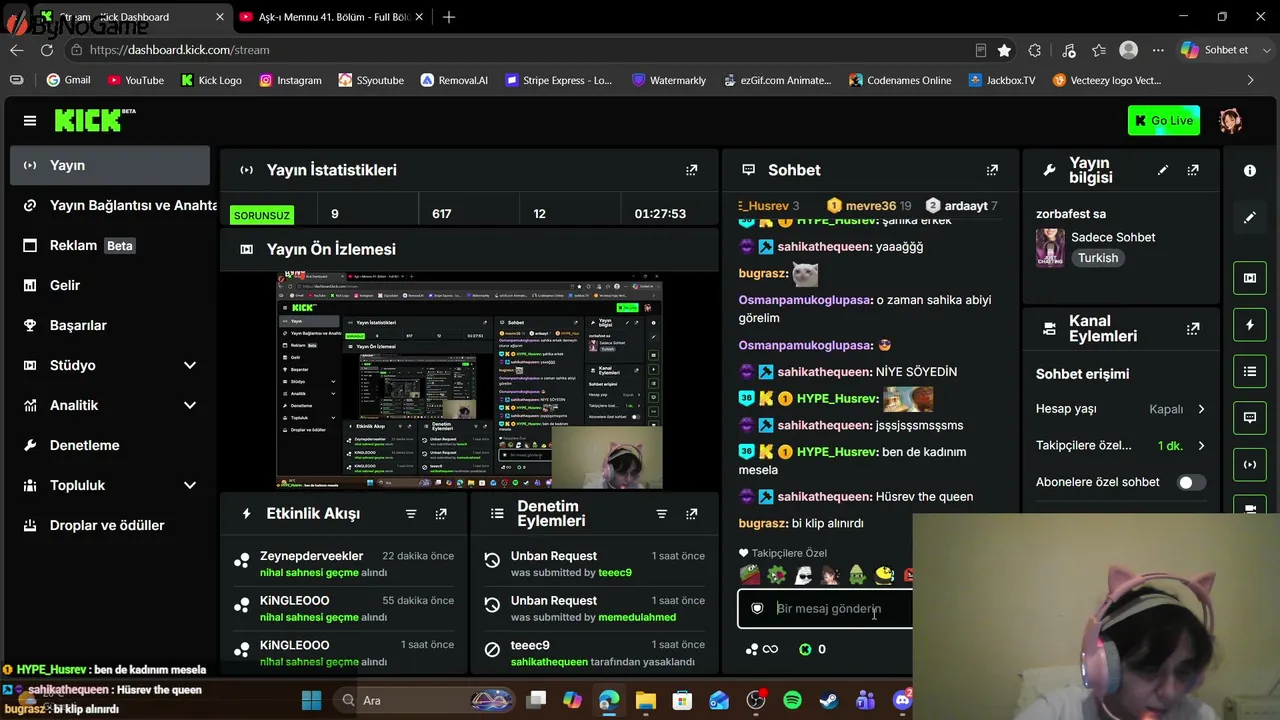Screen dimensions: 1280x720
Task: Toggle the stream stats widget in right rail
Action: point(1250,465)
